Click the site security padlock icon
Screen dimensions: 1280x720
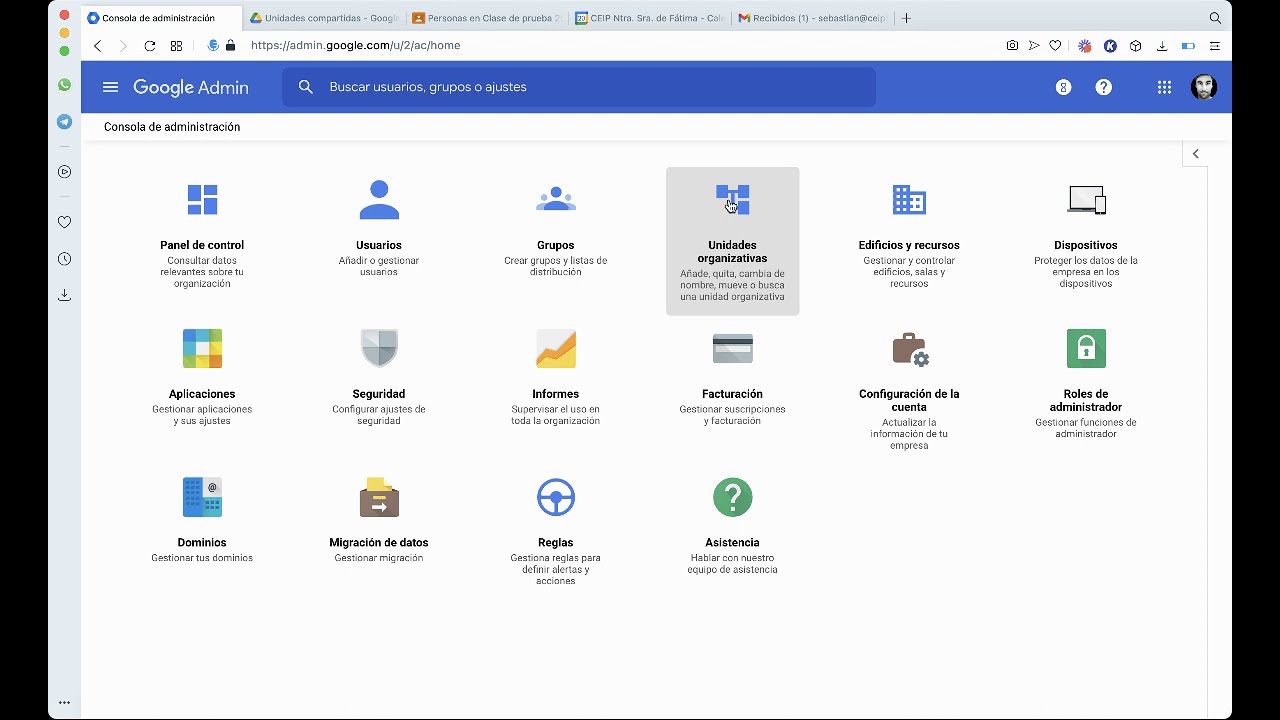pyautogui.click(x=231, y=46)
